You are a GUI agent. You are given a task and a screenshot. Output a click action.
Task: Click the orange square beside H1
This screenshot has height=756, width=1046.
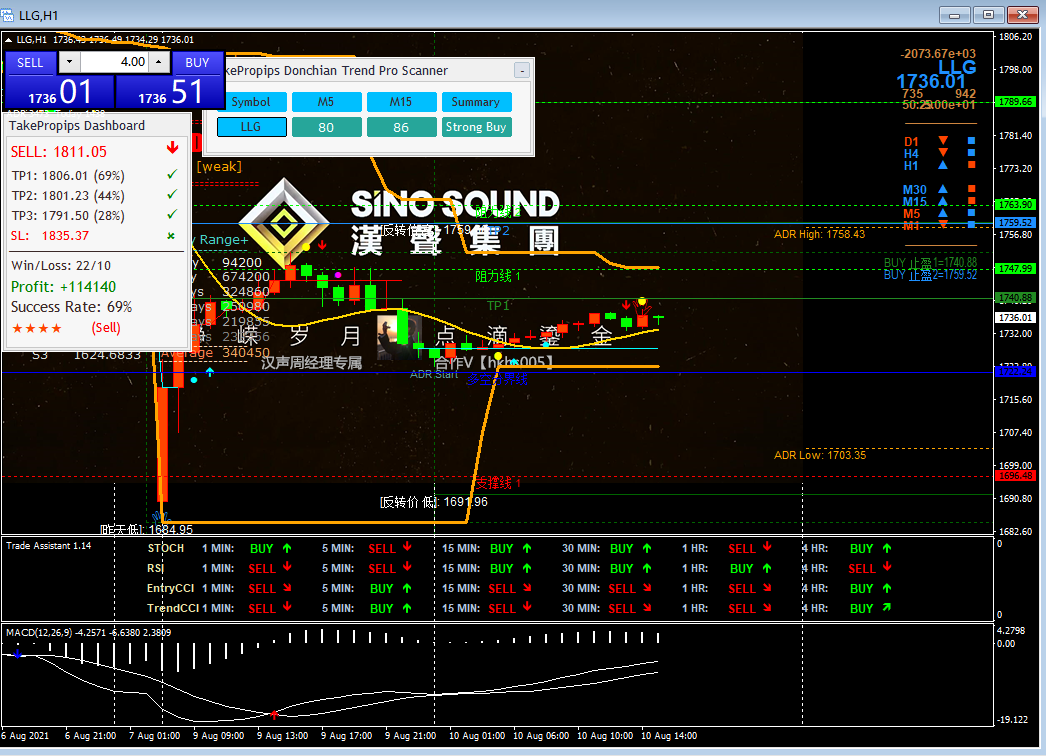pyautogui.click(x=971, y=165)
